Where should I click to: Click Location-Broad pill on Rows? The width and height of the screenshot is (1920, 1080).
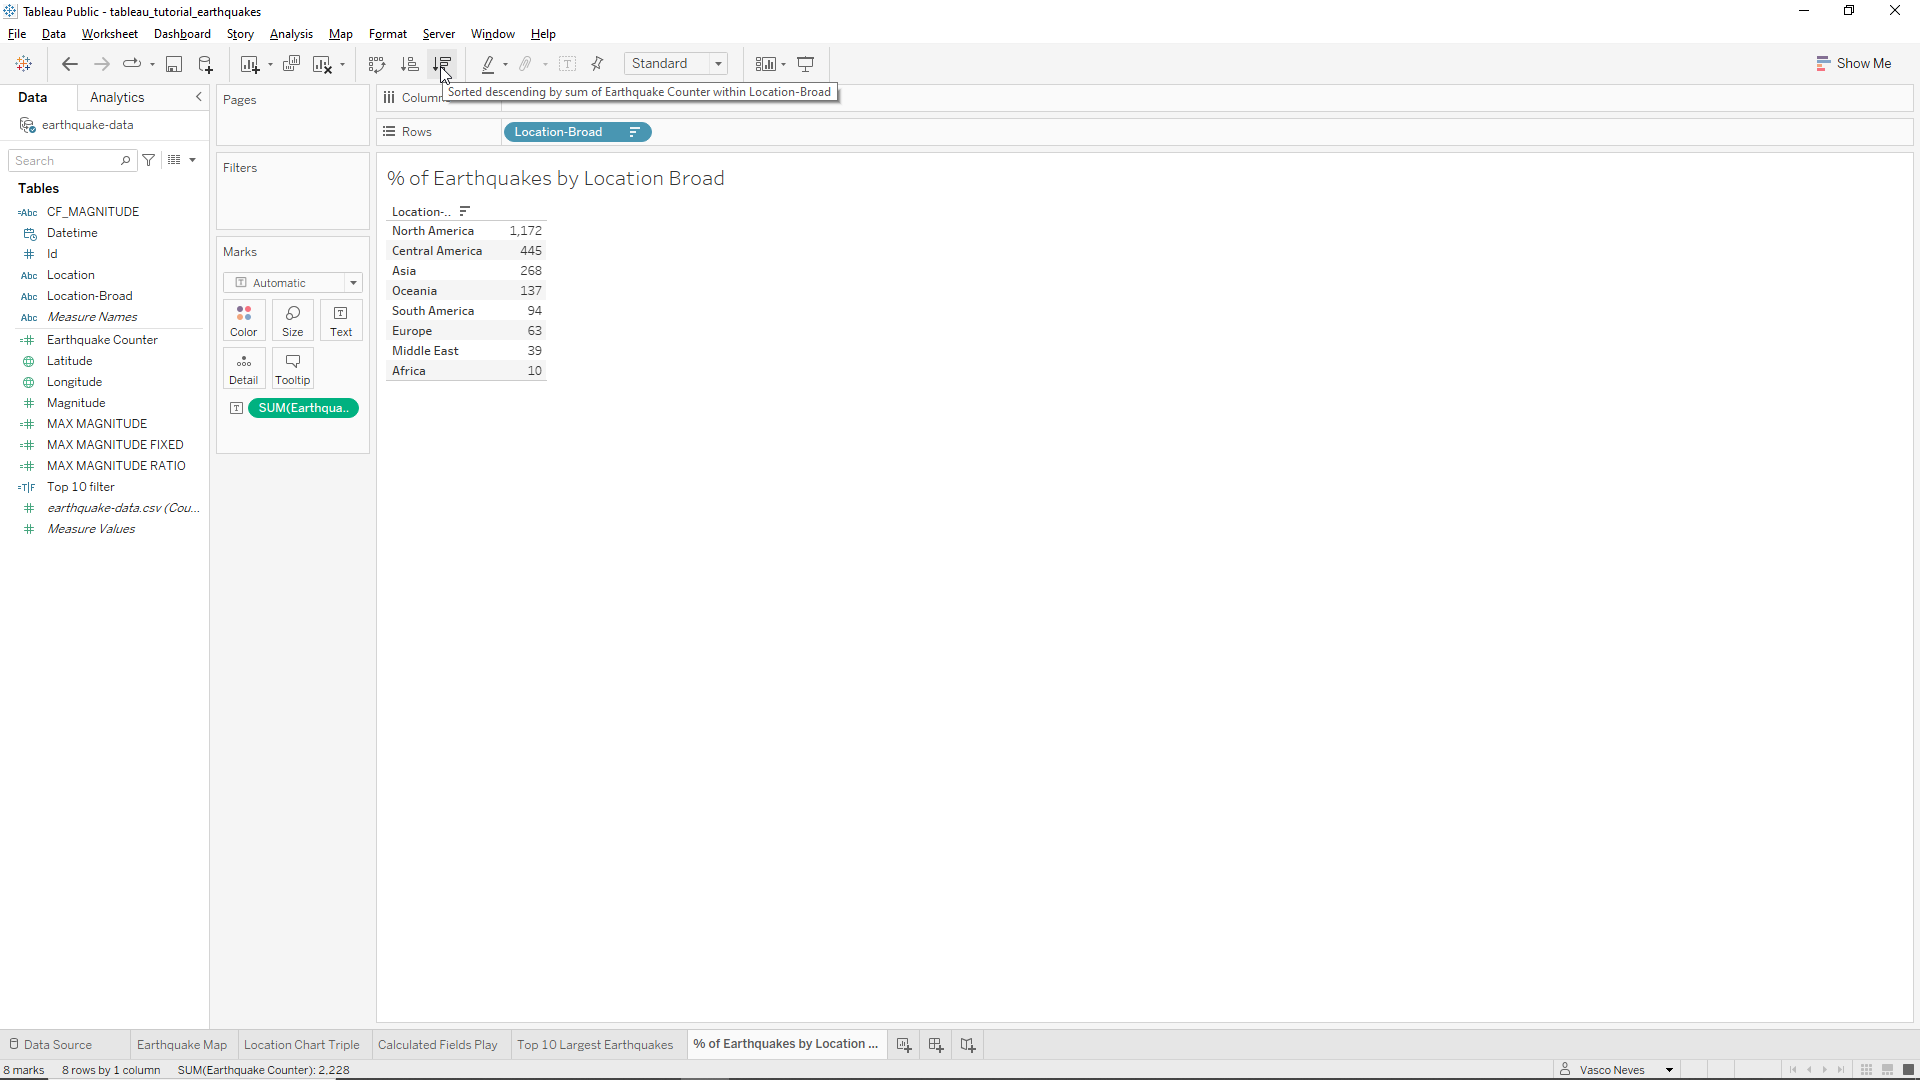click(577, 132)
